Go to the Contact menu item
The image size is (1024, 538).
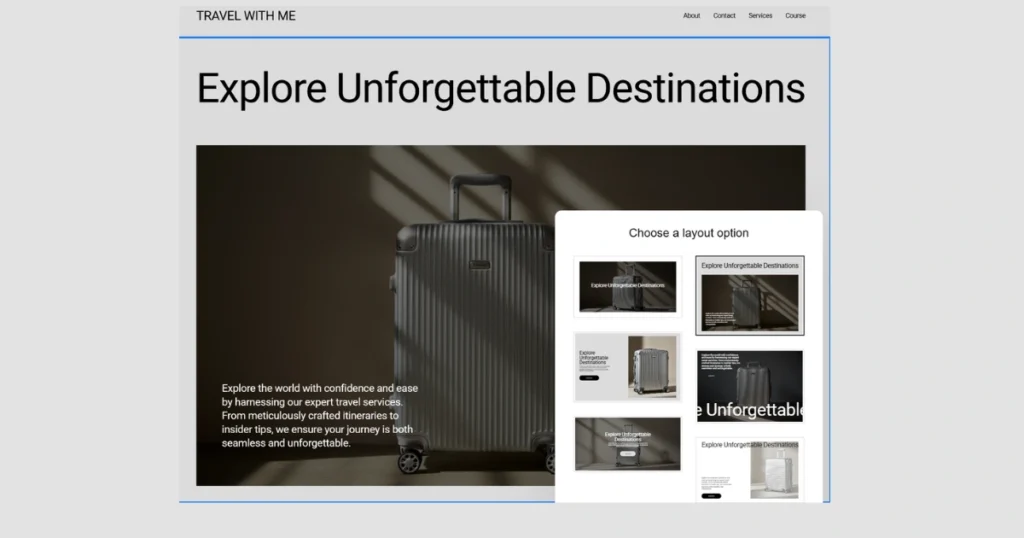[724, 16]
